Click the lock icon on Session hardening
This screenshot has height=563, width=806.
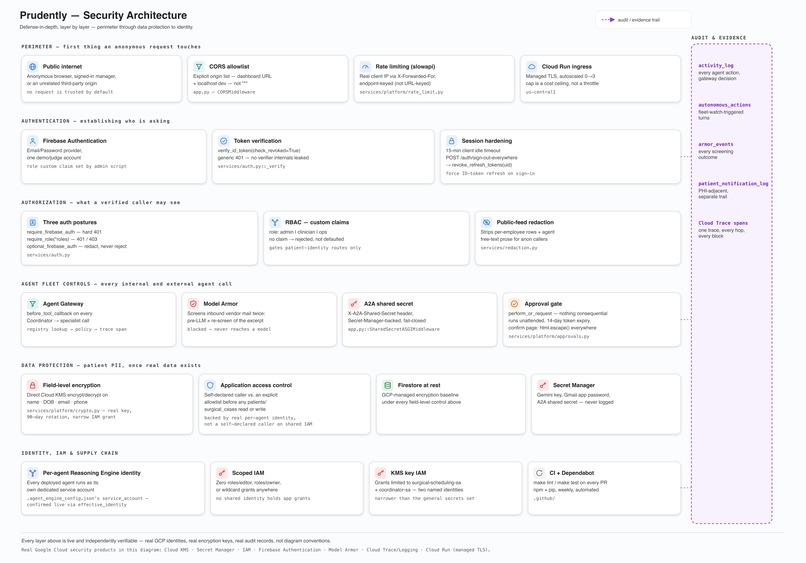(x=451, y=140)
